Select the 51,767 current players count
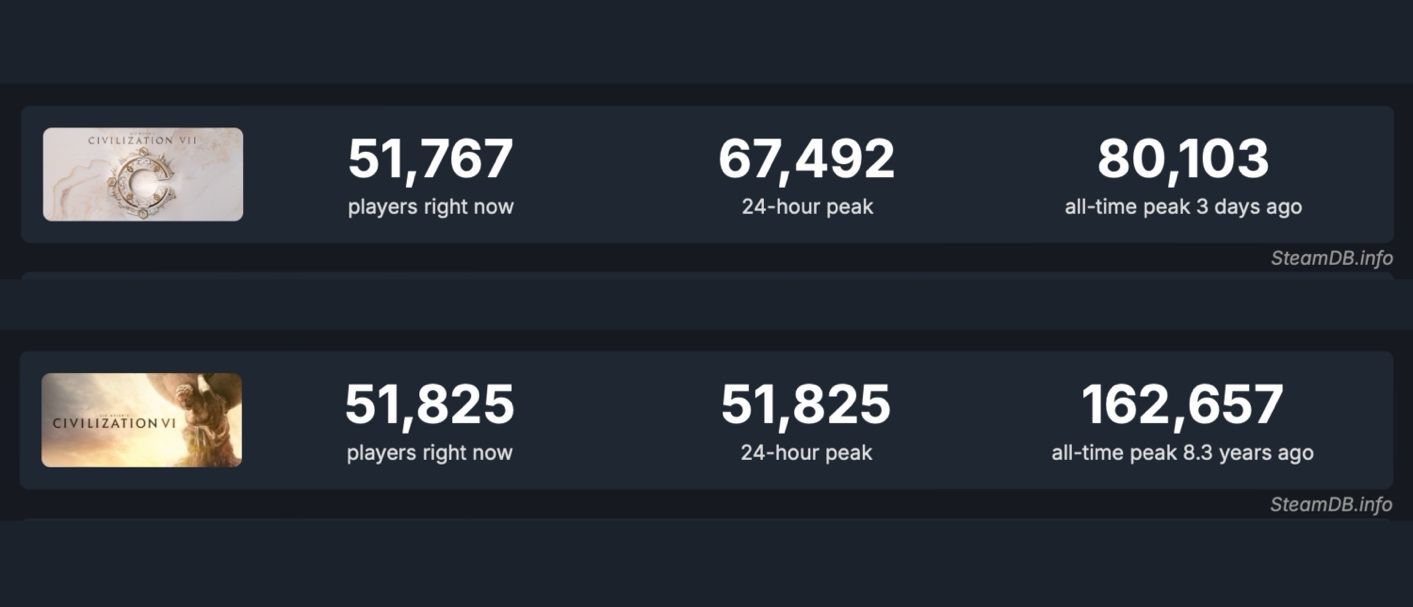1413x607 pixels. [x=431, y=160]
